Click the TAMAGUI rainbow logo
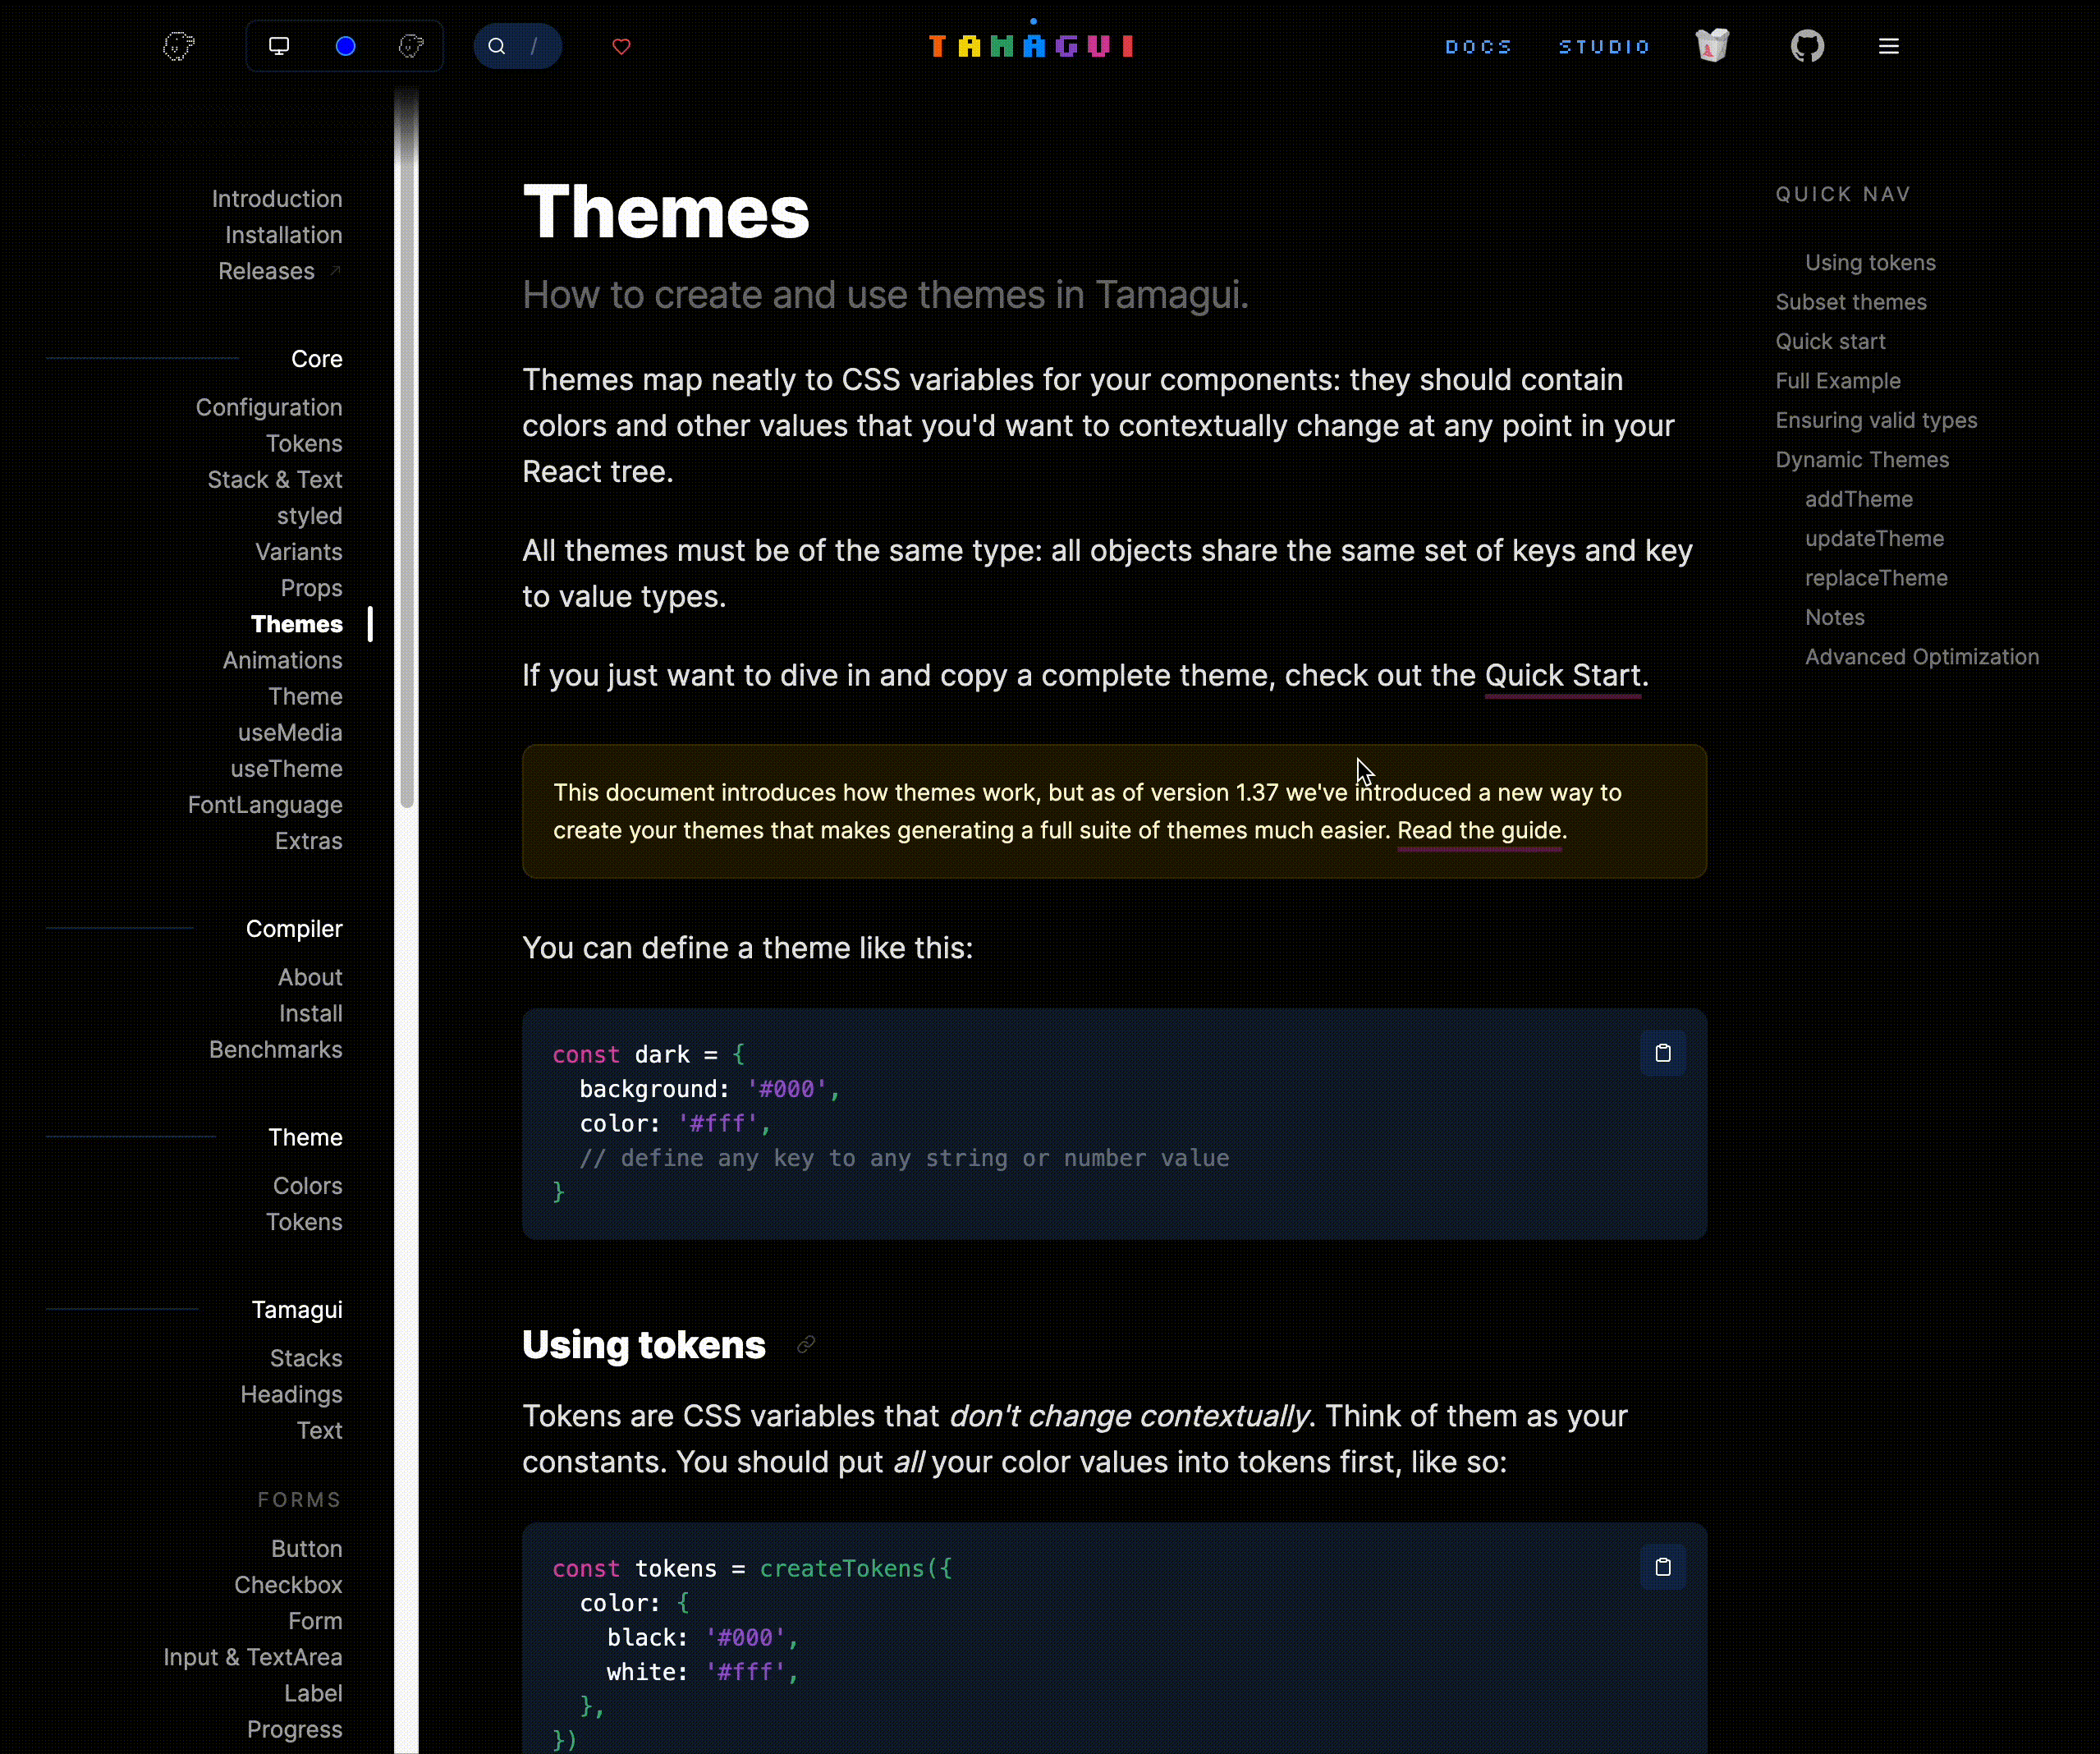Image resolution: width=2100 pixels, height=1754 pixels. pos(1031,46)
